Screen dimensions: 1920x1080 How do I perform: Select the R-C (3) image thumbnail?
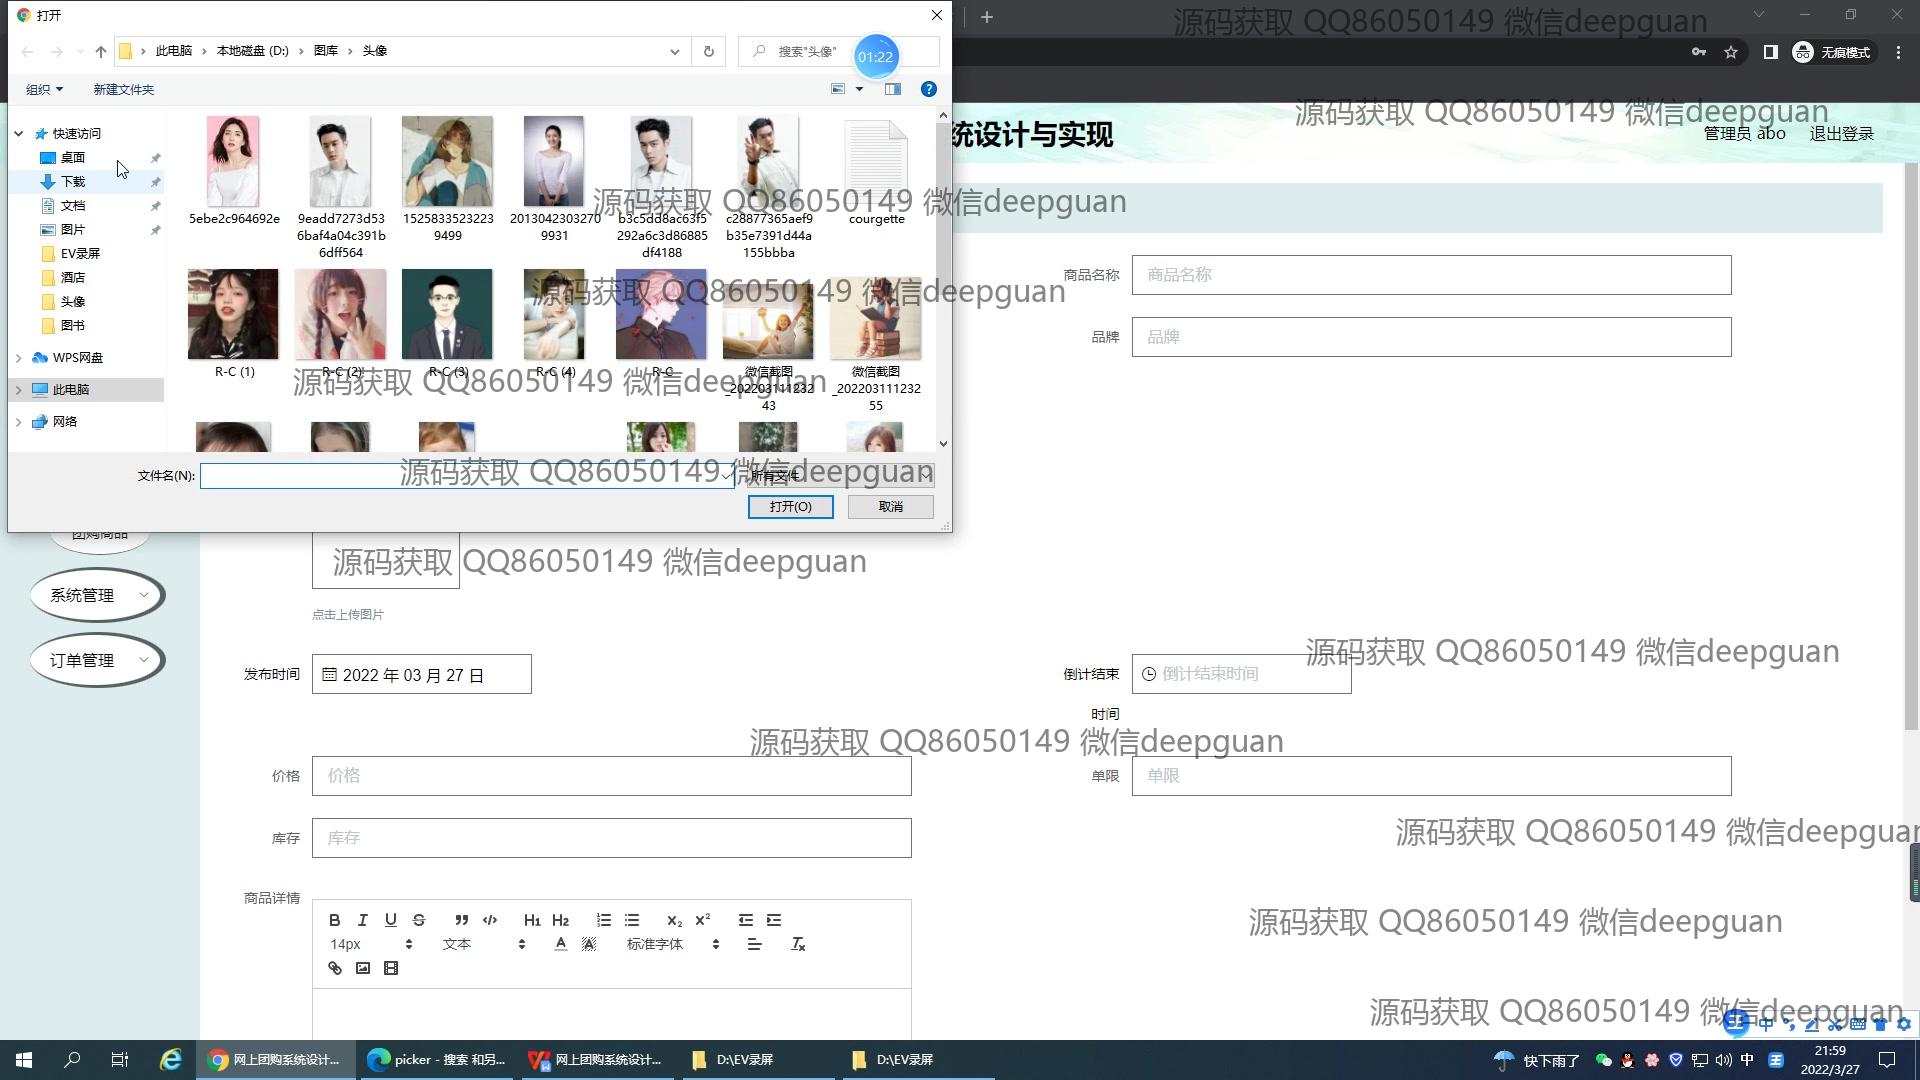(447, 315)
